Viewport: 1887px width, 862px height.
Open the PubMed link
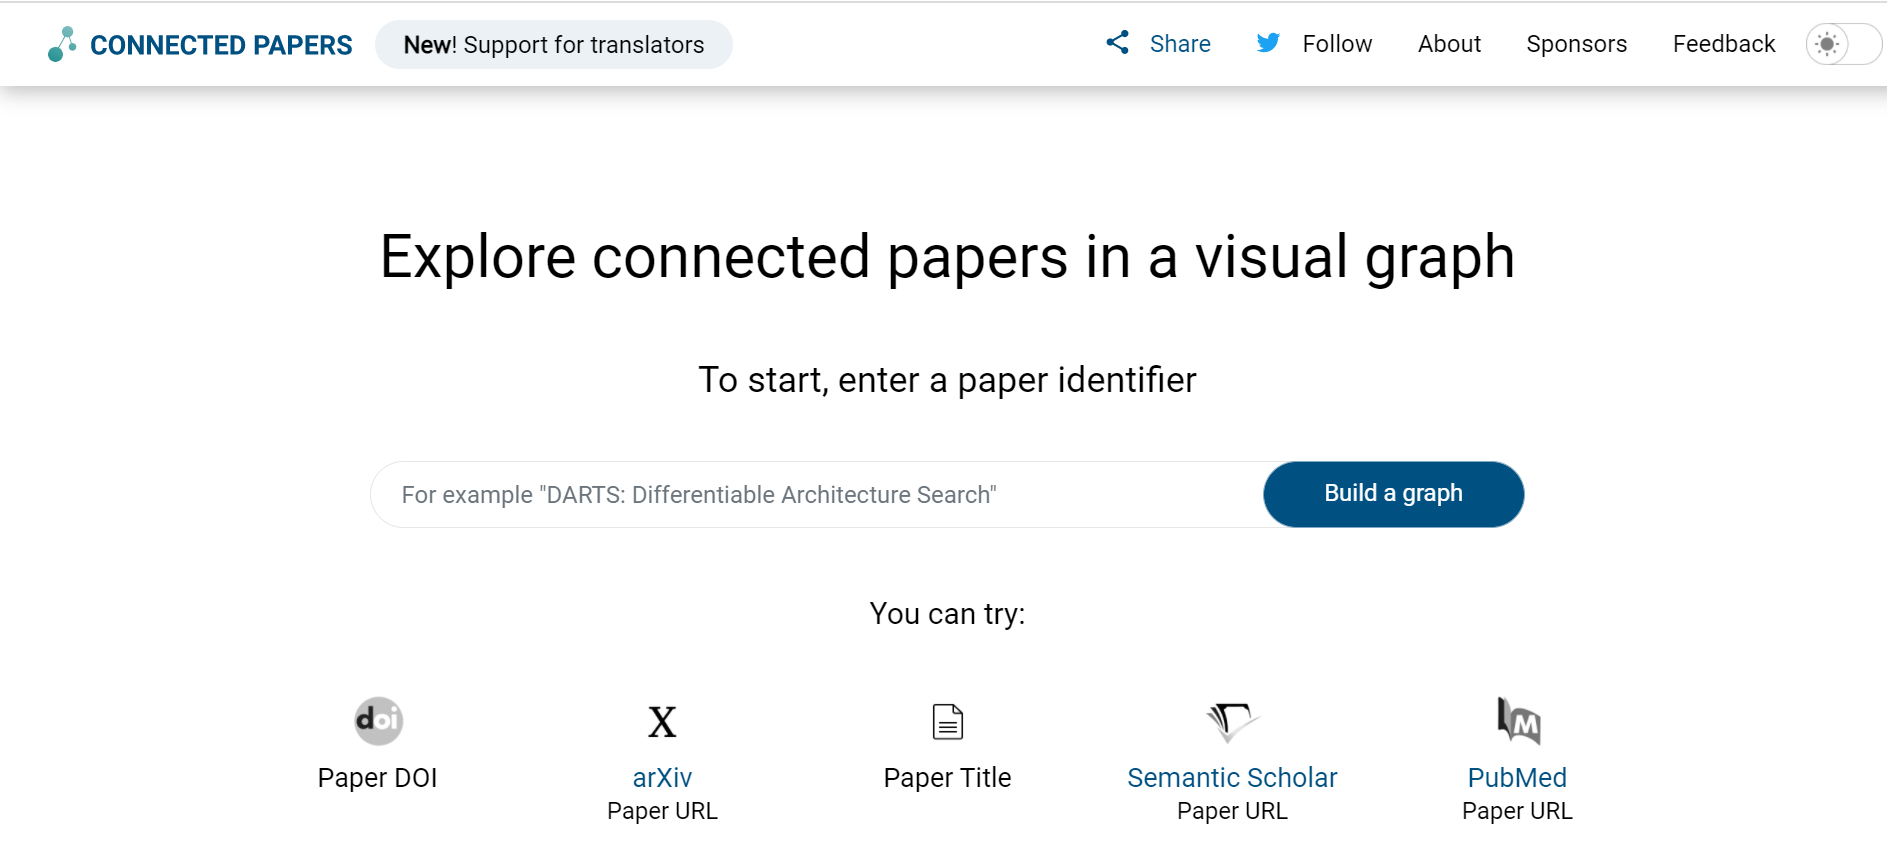click(1517, 778)
